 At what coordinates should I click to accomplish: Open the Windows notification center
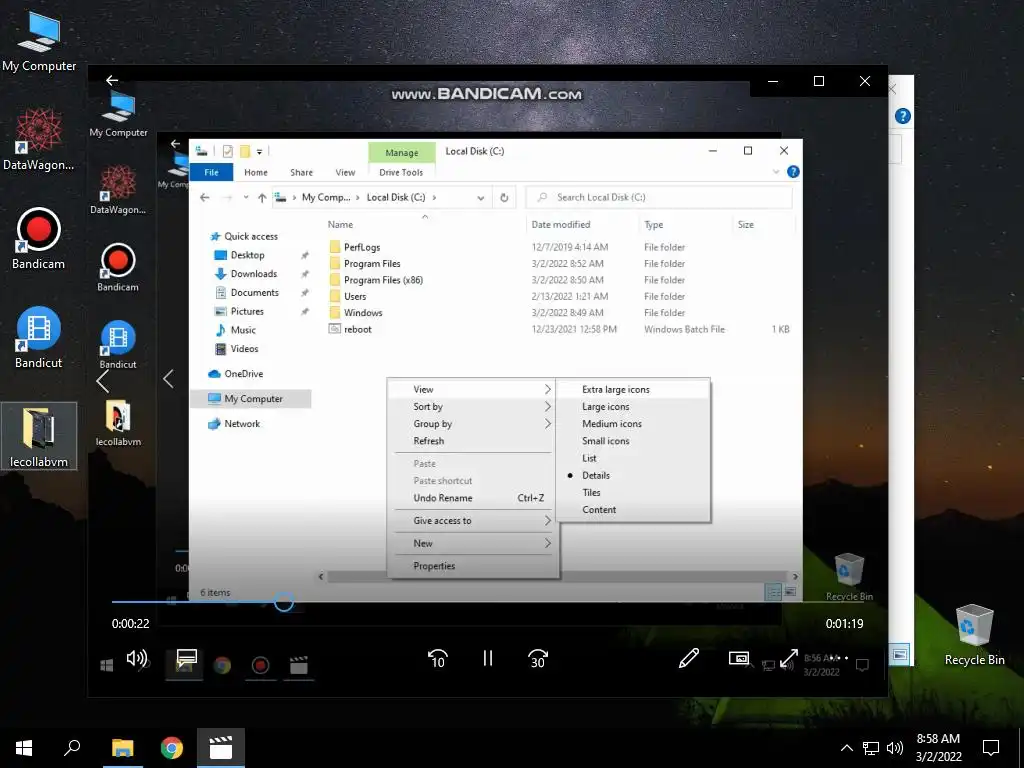991,748
